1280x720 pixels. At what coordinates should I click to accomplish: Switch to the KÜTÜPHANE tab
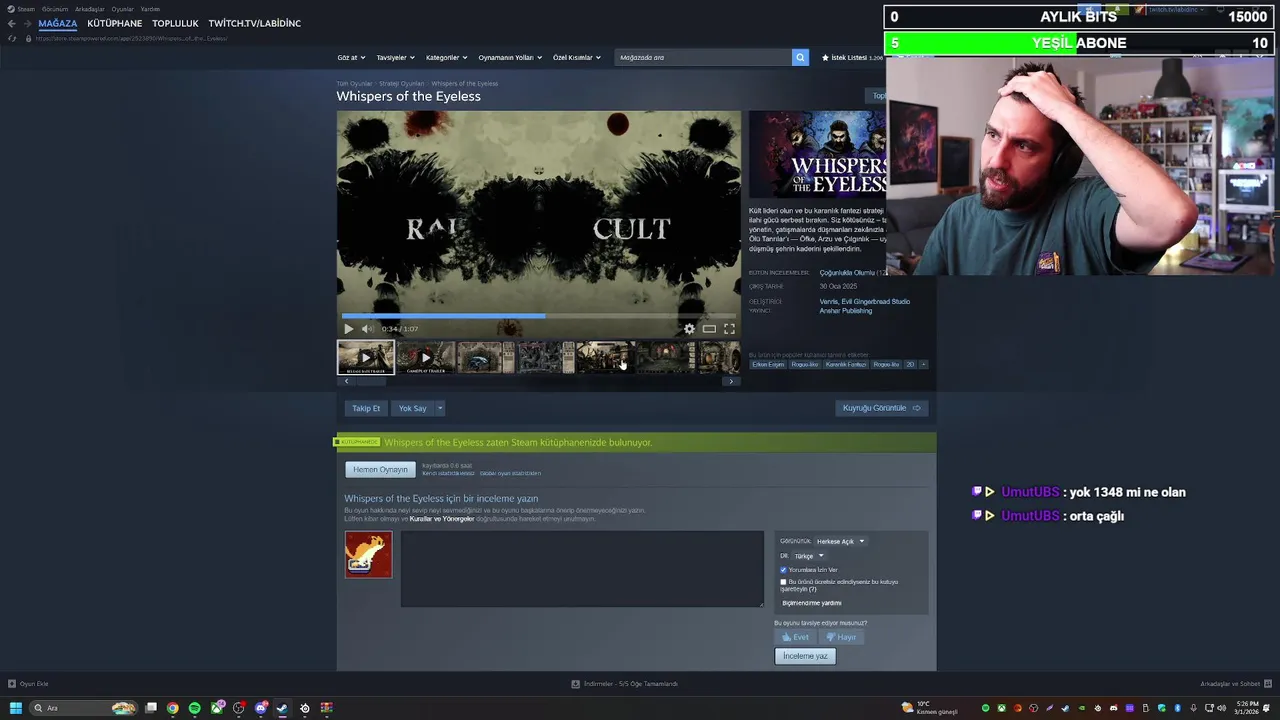coord(115,23)
